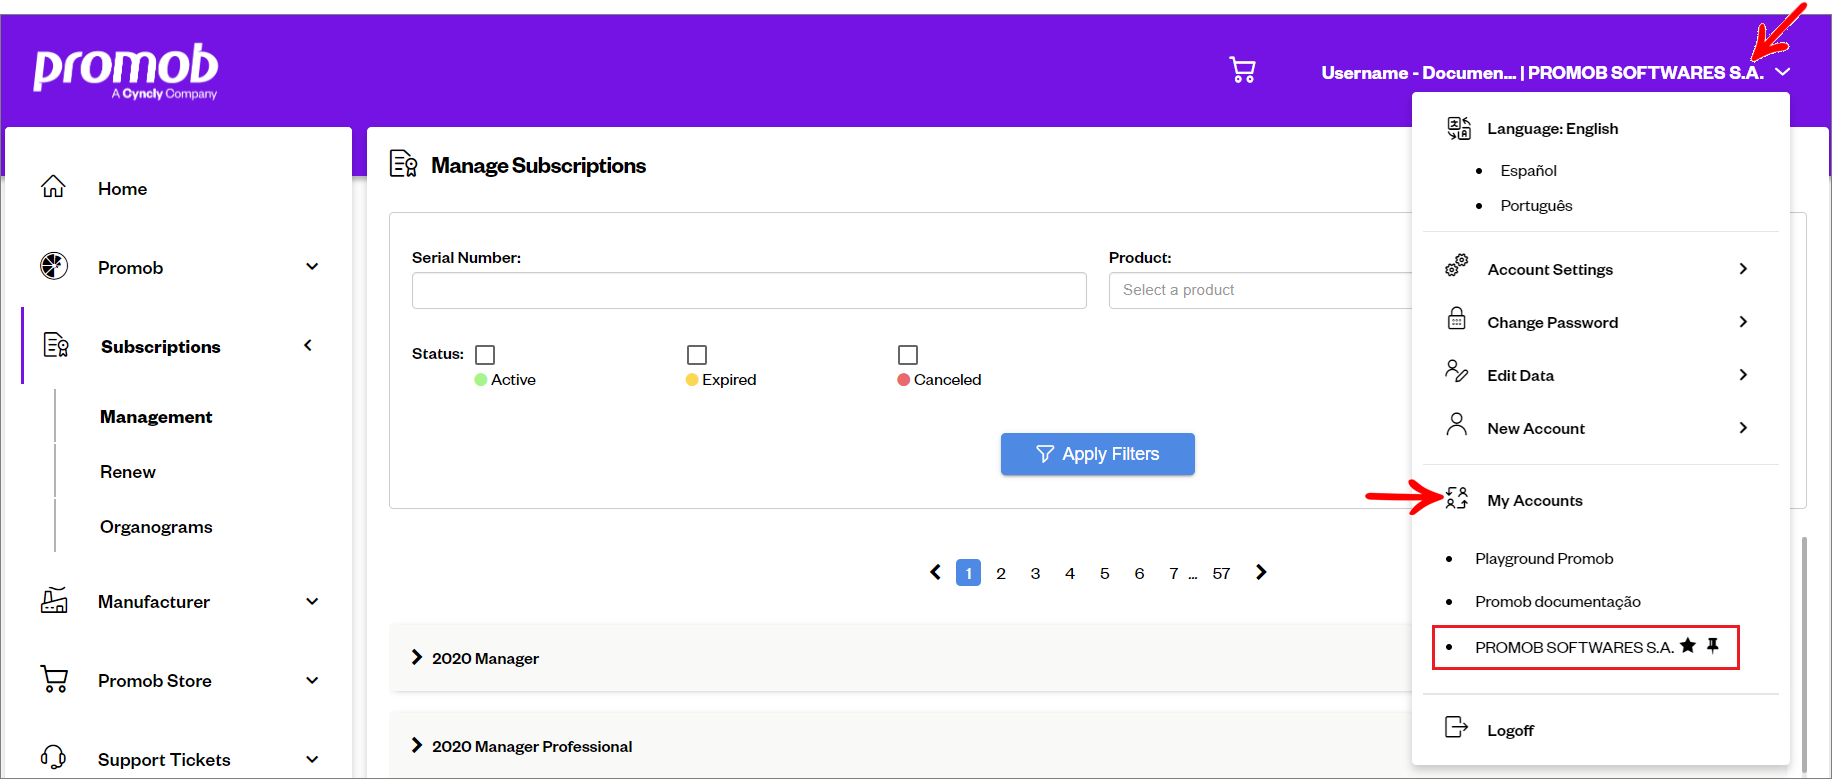Collapse the Subscriptions sidebar chevron

(308, 345)
